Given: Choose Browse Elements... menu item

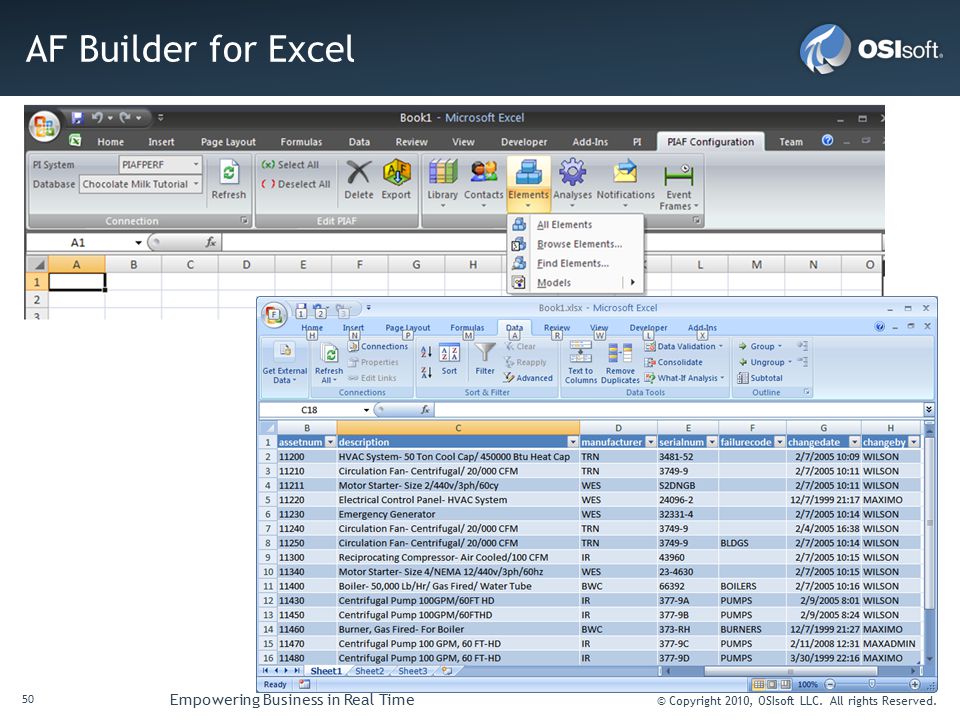Looking at the screenshot, I should pyautogui.click(x=575, y=244).
